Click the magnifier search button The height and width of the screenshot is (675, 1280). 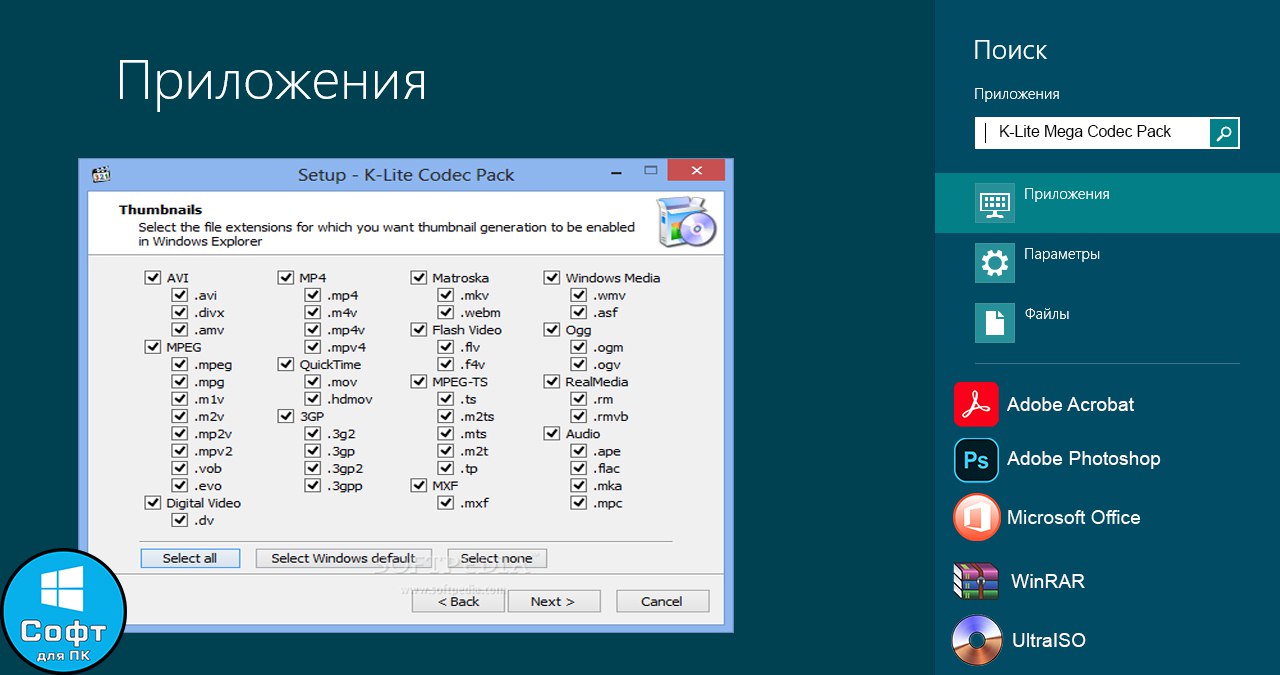[1224, 132]
